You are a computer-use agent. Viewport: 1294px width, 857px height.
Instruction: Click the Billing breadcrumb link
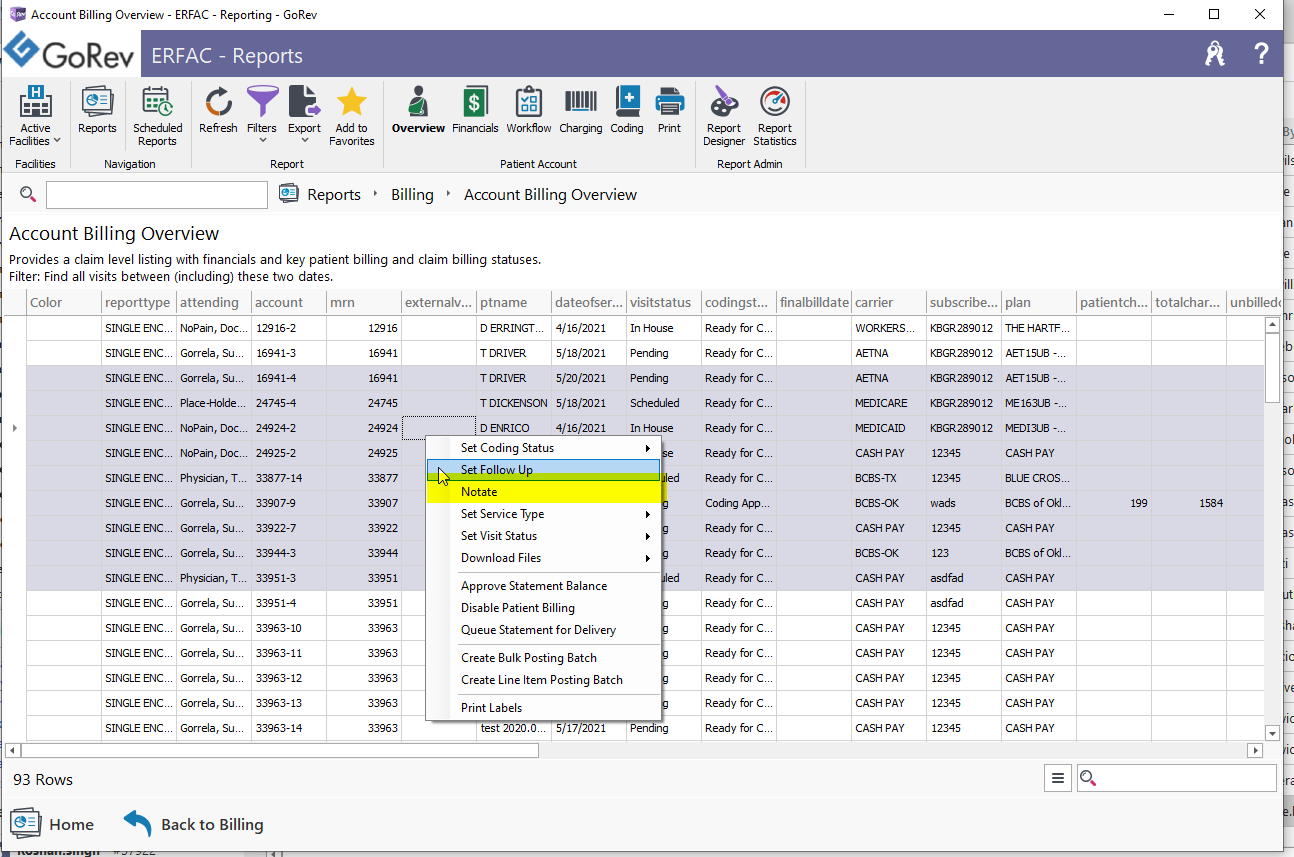pos(412,195)
